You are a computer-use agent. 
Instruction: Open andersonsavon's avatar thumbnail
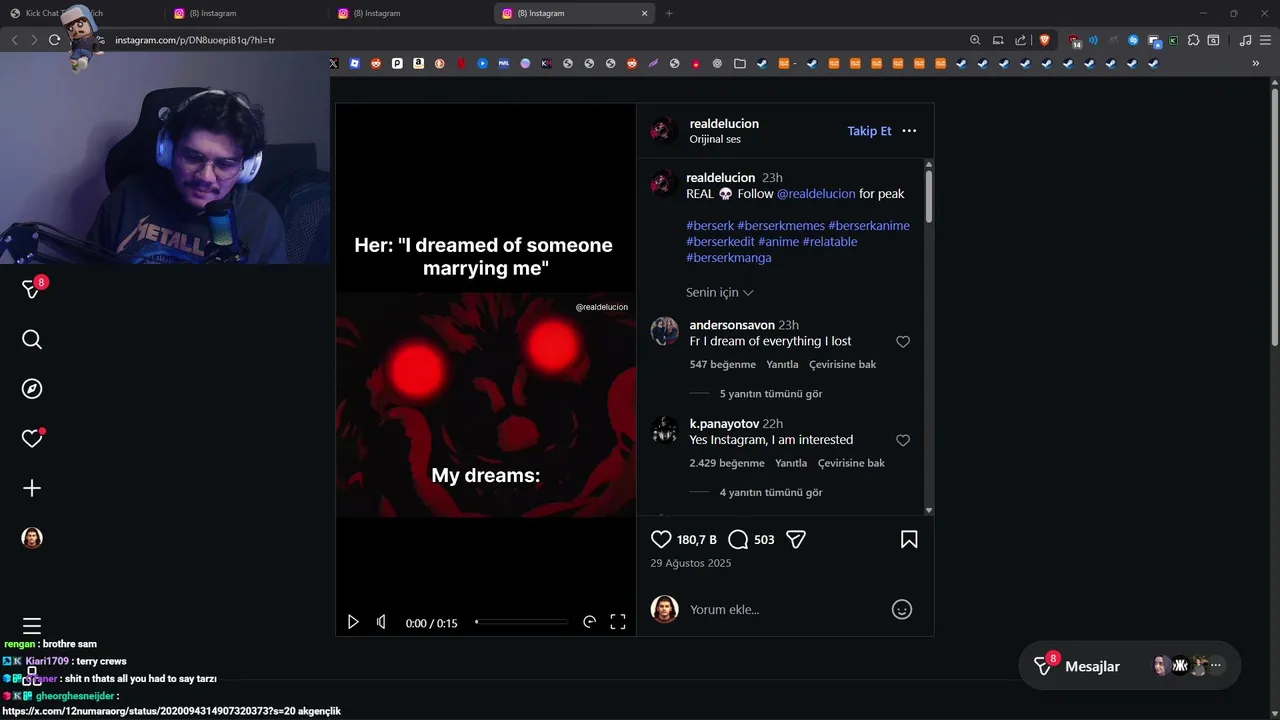[665, 331]
